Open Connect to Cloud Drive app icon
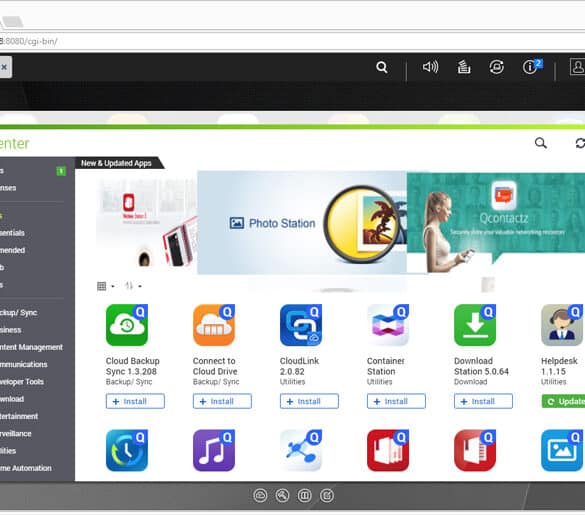The width and height of the screenshot is (585, 515). coord(214,325)
